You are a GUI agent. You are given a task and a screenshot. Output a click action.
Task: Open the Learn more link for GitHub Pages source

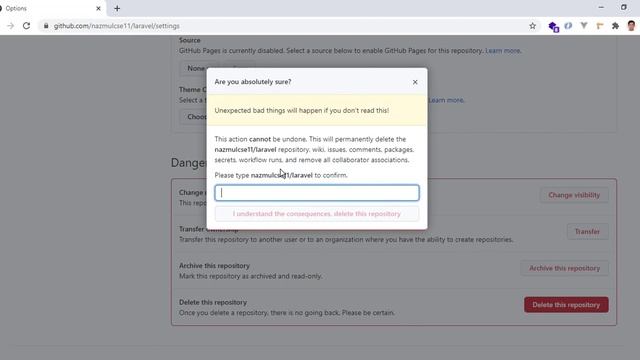(x=503, y=51)
